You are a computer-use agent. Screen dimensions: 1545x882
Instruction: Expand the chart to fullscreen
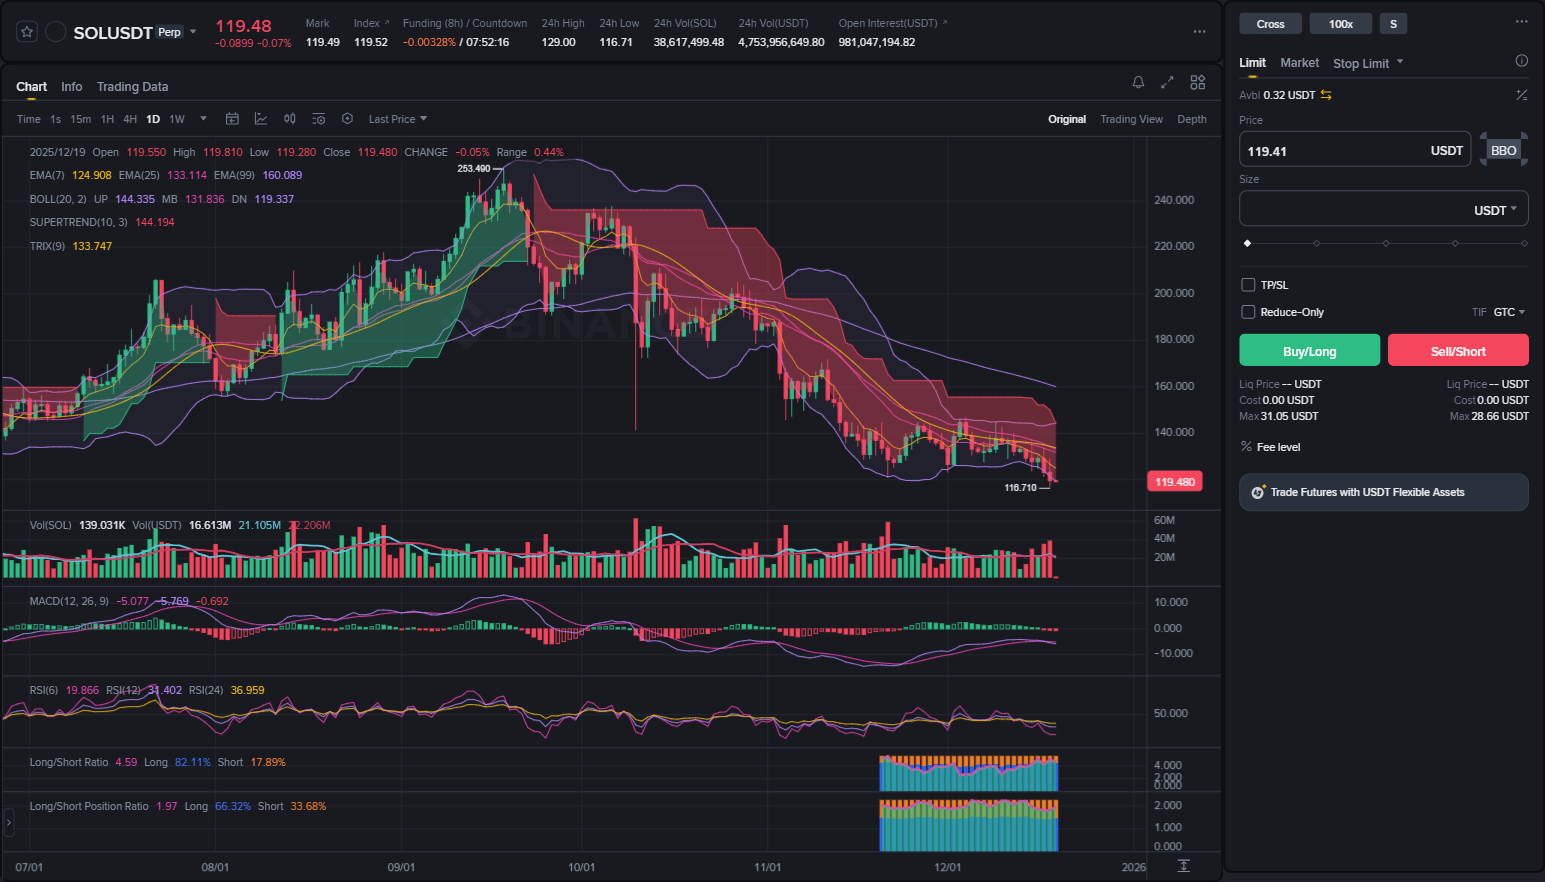(1167, 83)
